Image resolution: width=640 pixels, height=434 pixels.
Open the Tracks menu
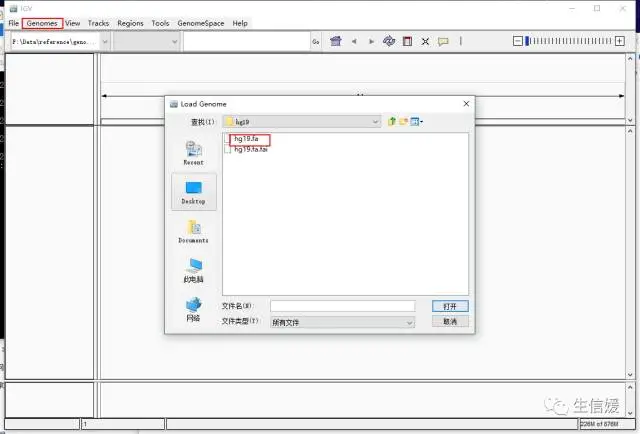point(98,23)
